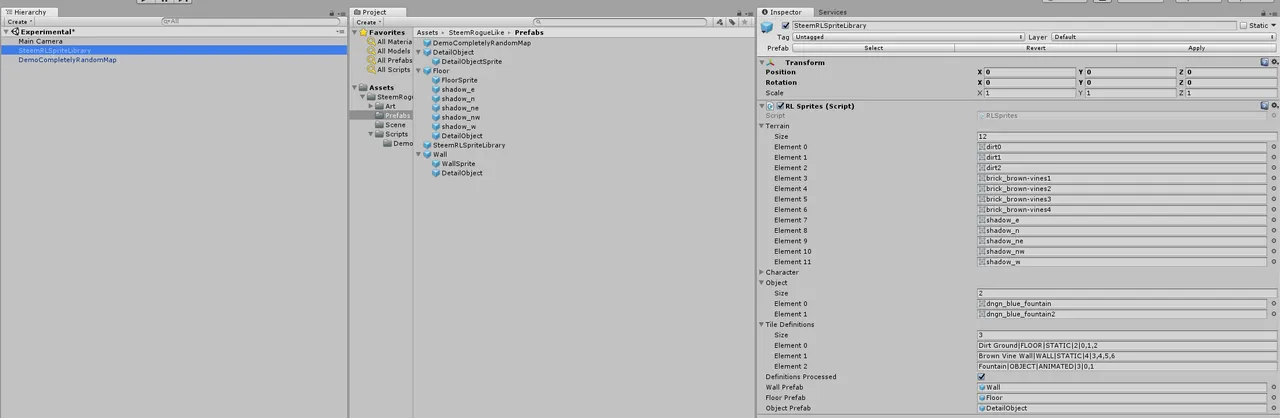Toggle the Definitions Processed checkbox
Screen dimensions: 1280x418
(982, 377)
